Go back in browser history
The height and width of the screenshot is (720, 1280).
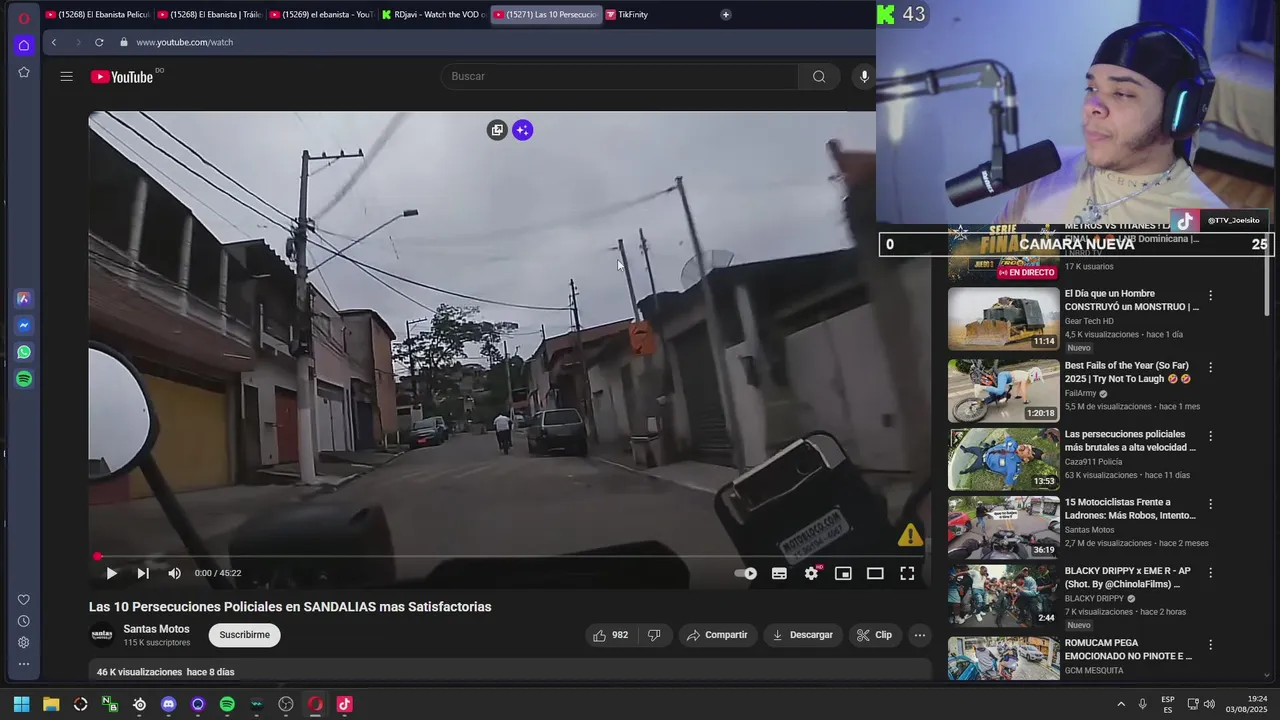click(54, 42)
